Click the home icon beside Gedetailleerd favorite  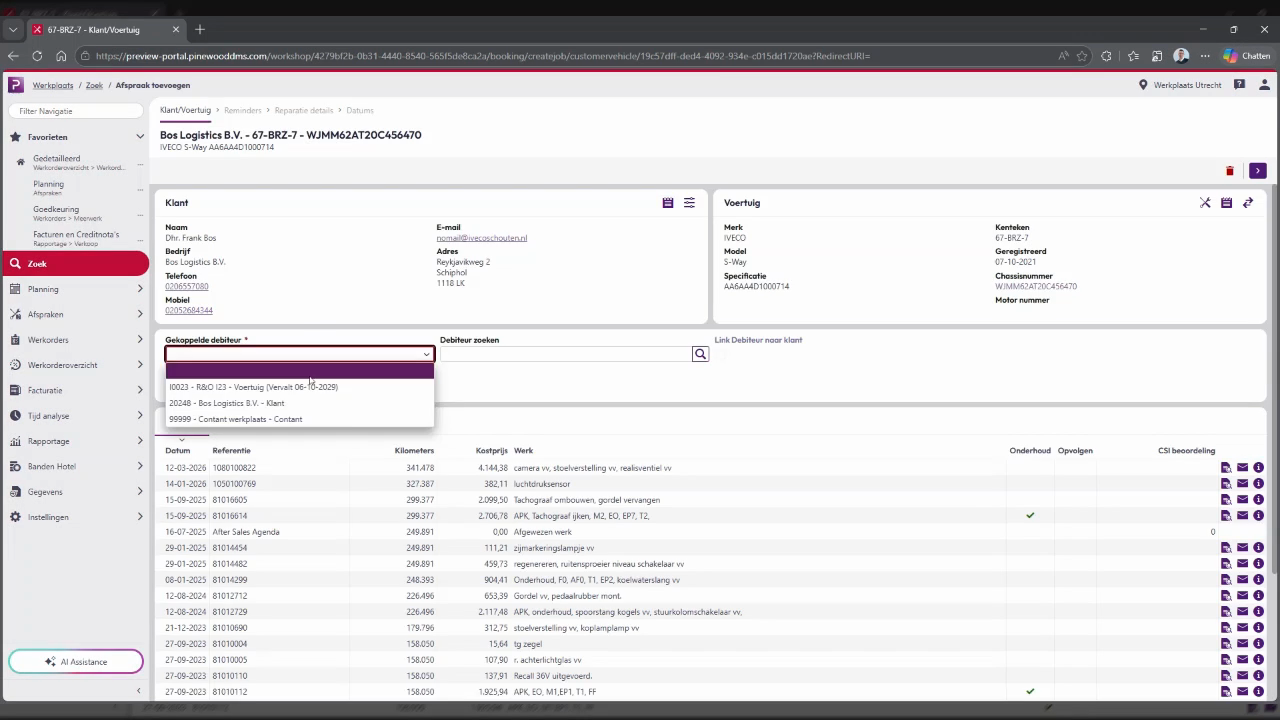(x=20, y=162)
